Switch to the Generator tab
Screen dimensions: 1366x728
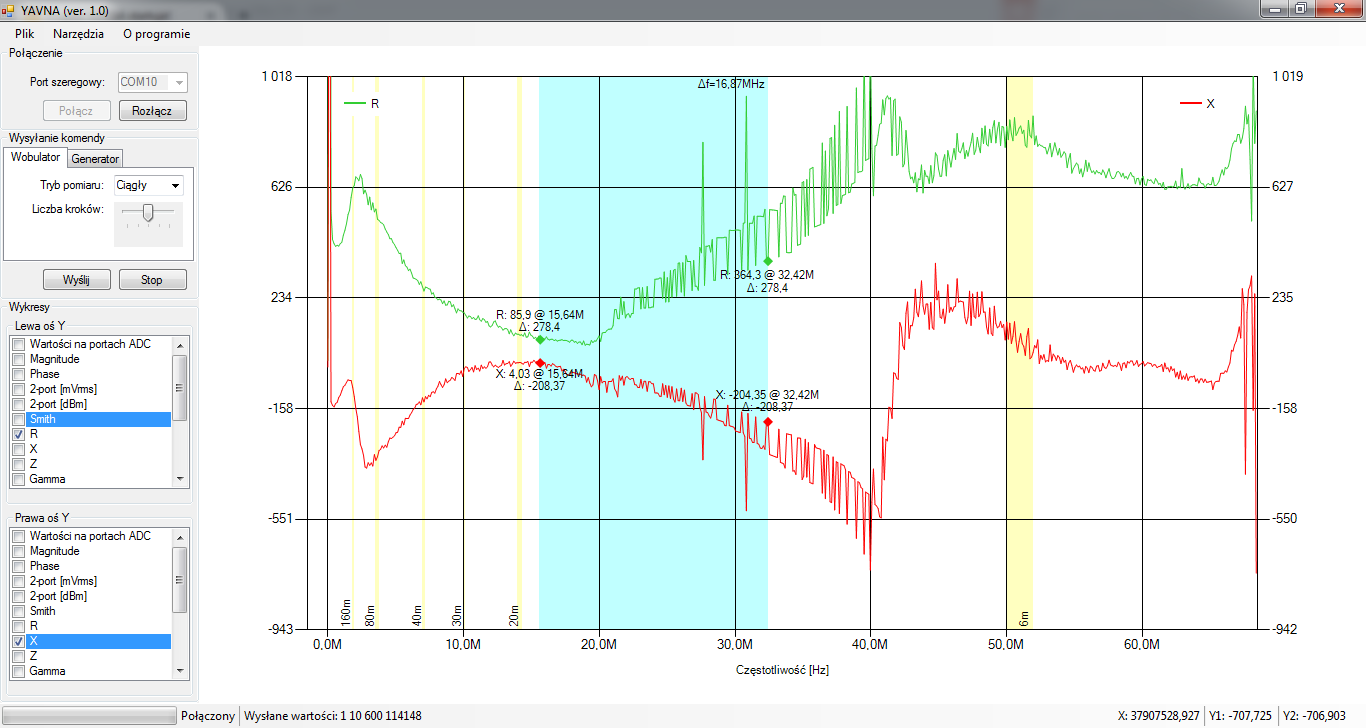(x=95, y=158)
